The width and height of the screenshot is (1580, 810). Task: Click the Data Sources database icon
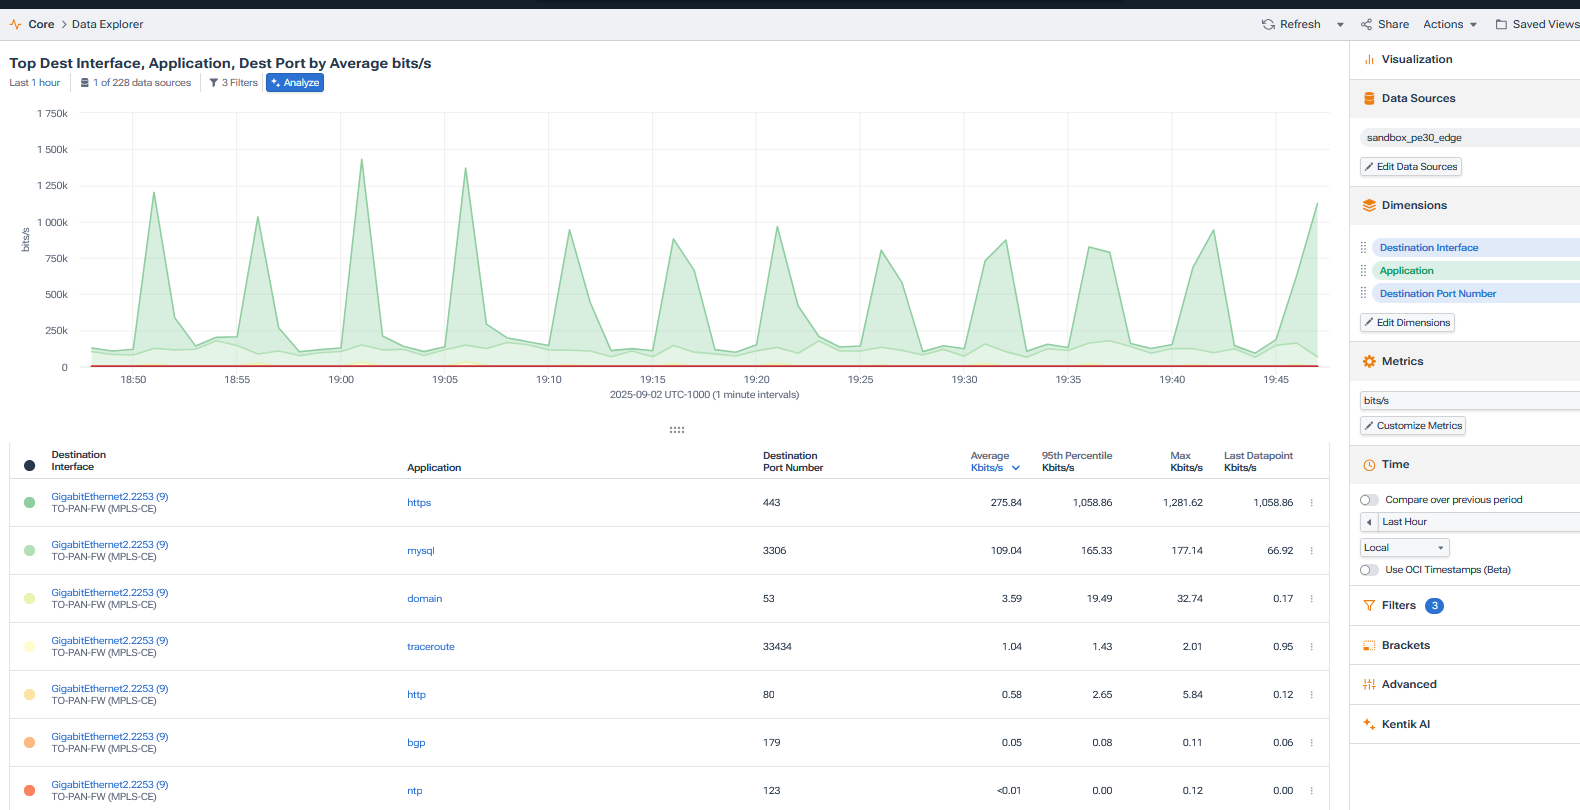point(1369,98)
